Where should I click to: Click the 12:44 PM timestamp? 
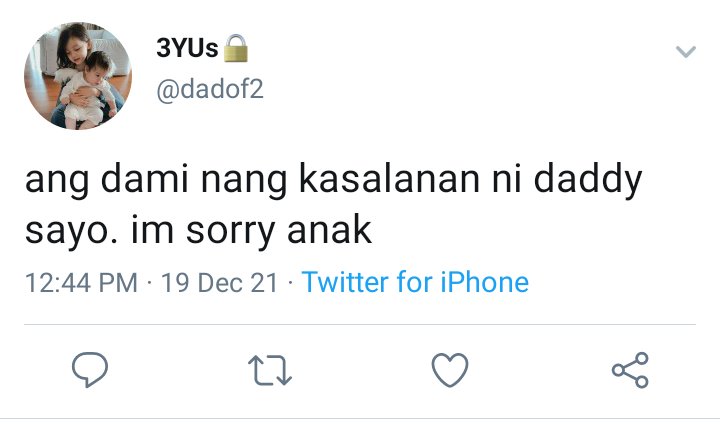pos(81,282)
